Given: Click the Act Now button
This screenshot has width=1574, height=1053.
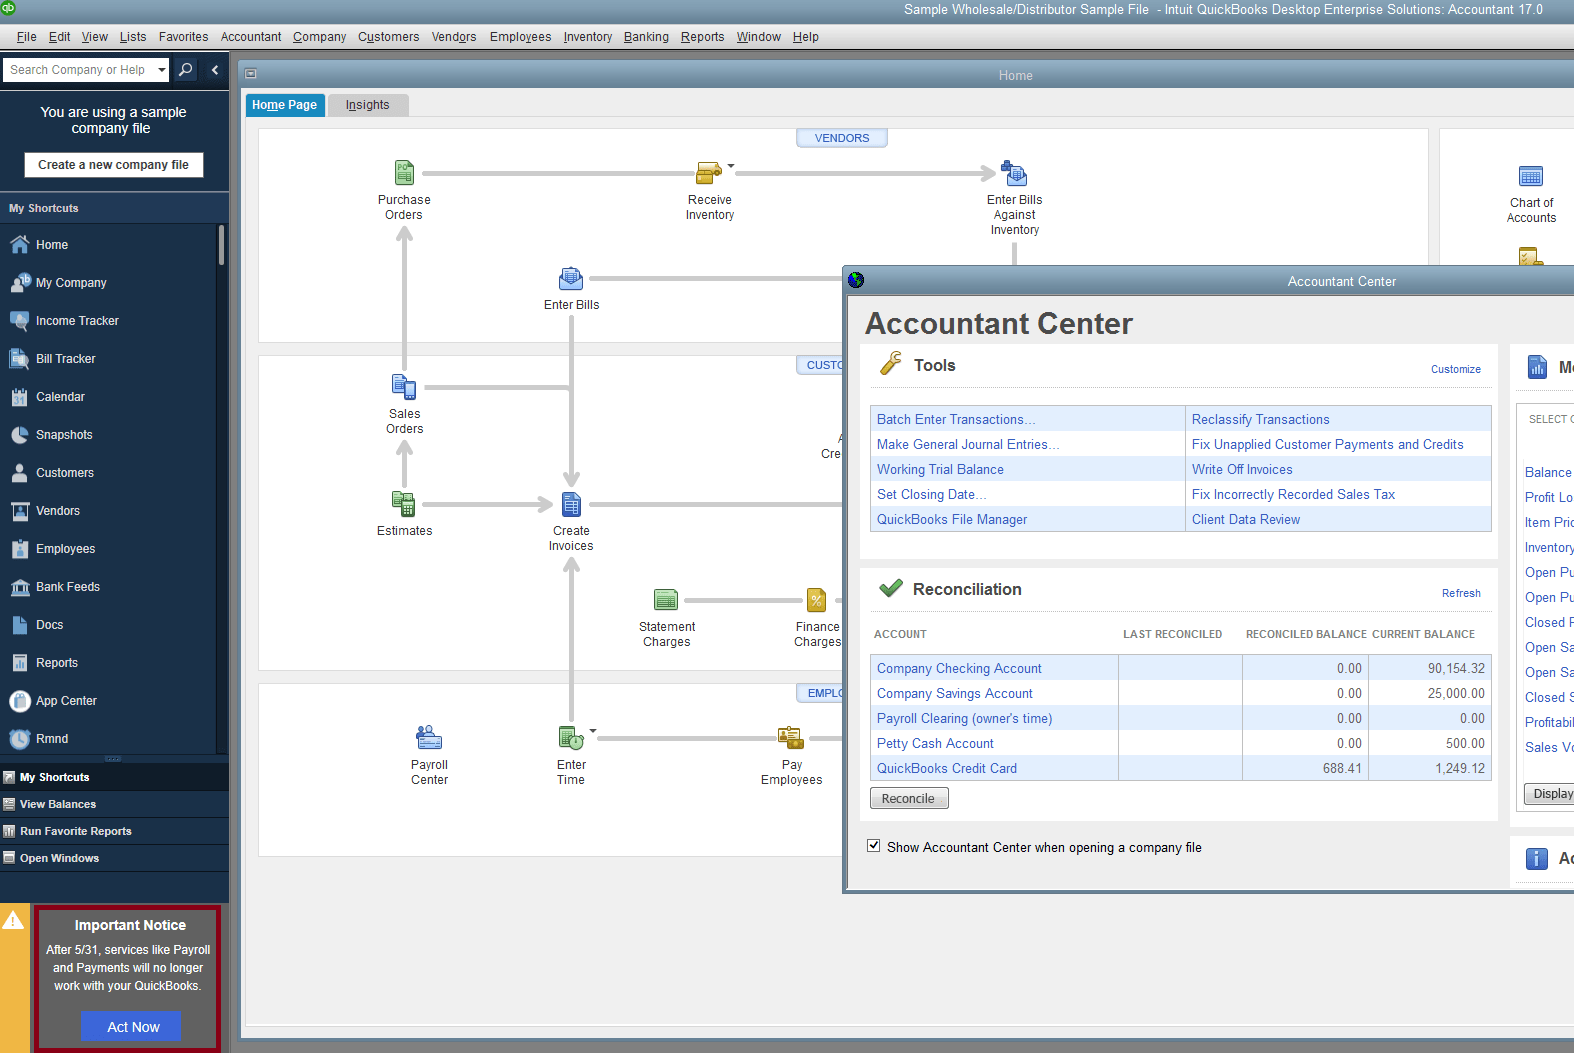Looking at the screenshot, I should click(x=132, y=1027).
